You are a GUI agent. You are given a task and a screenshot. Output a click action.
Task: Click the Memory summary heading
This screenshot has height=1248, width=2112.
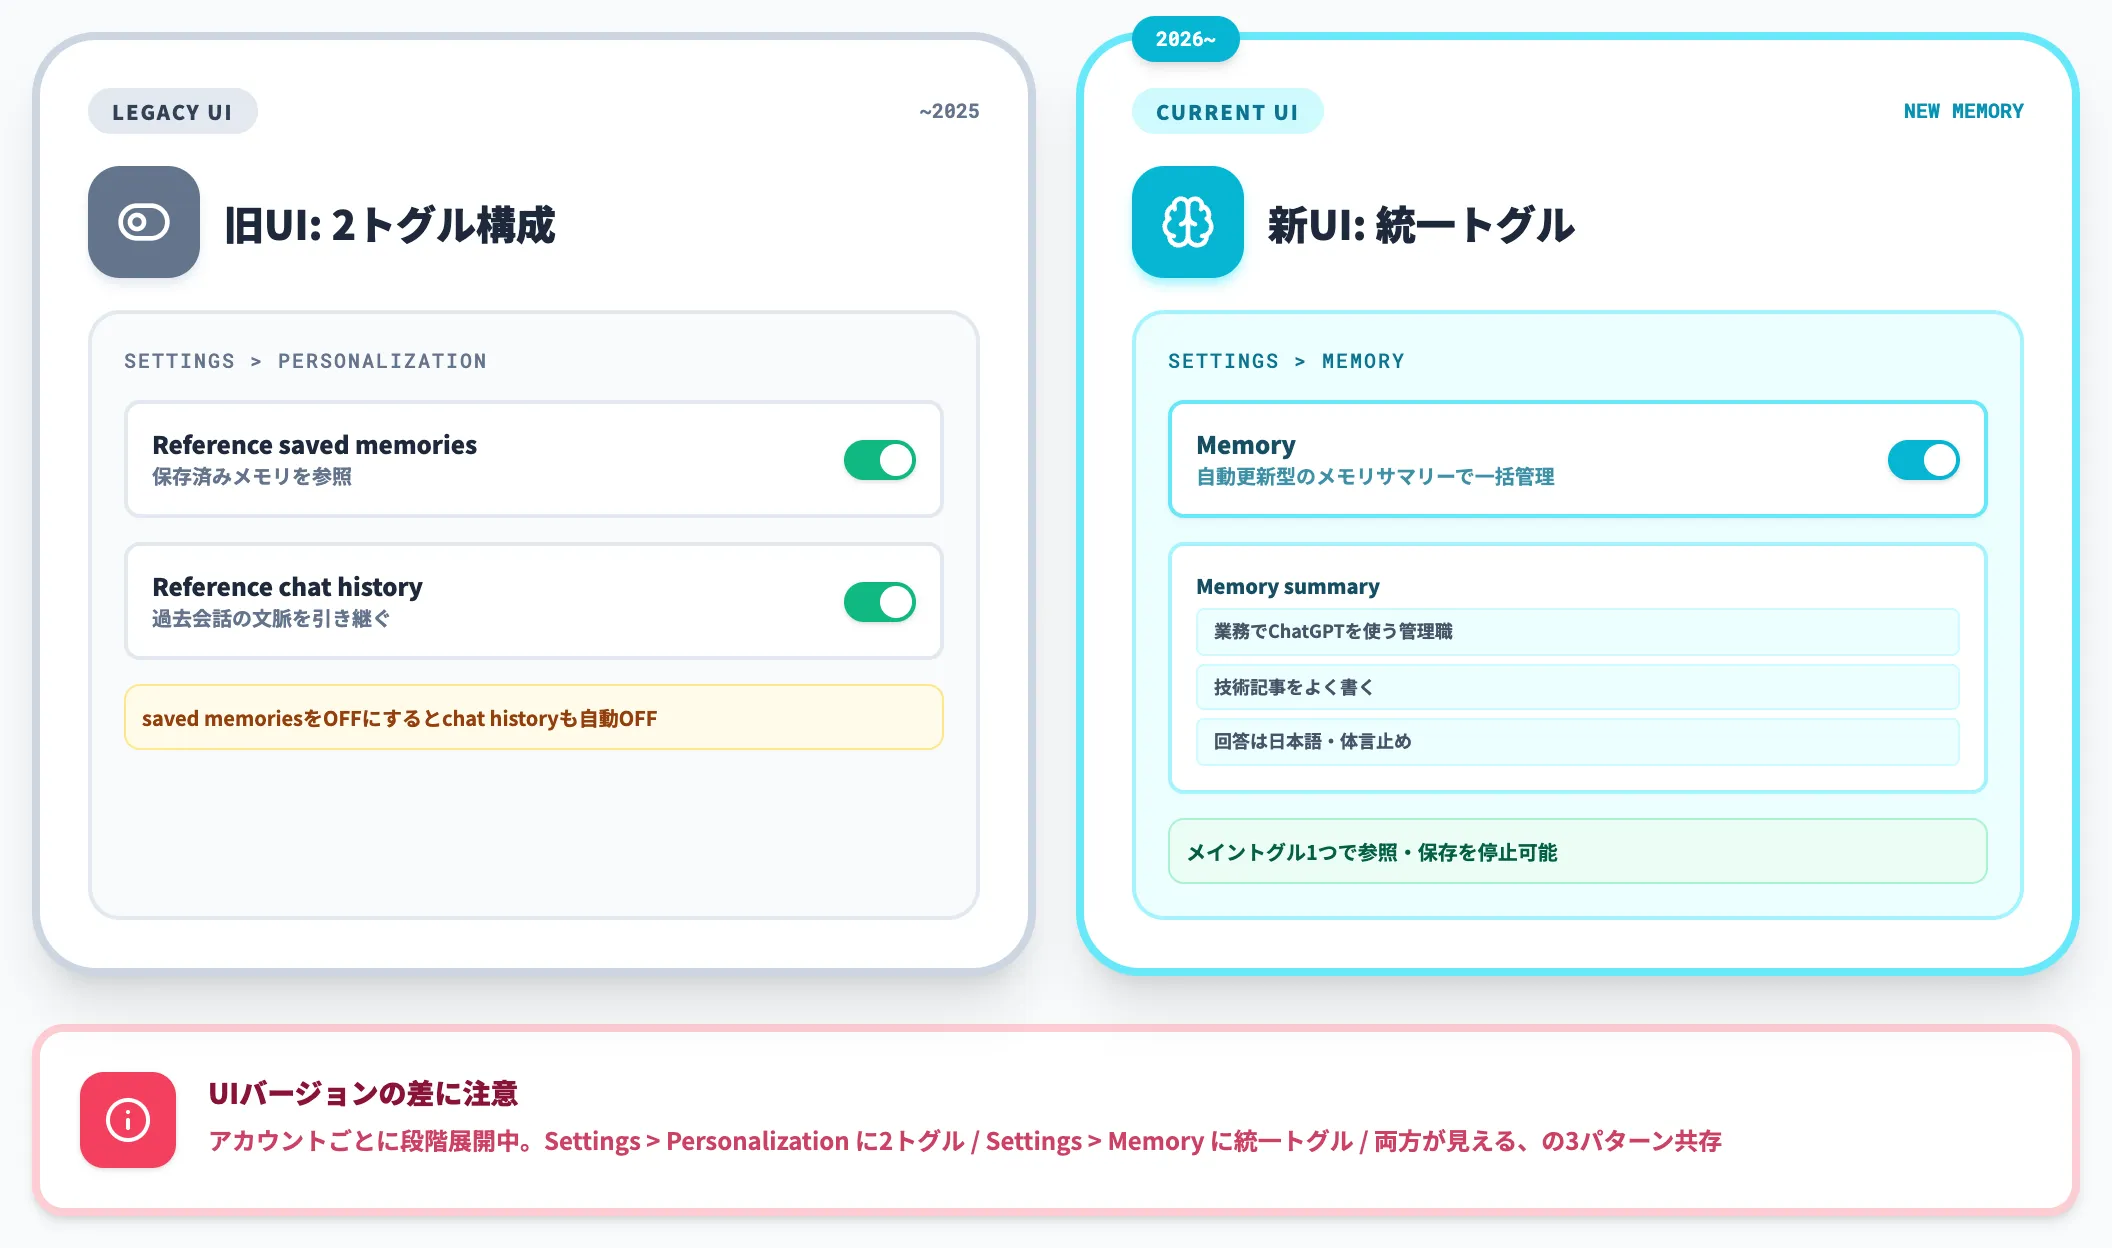(x=1288, y=587)
